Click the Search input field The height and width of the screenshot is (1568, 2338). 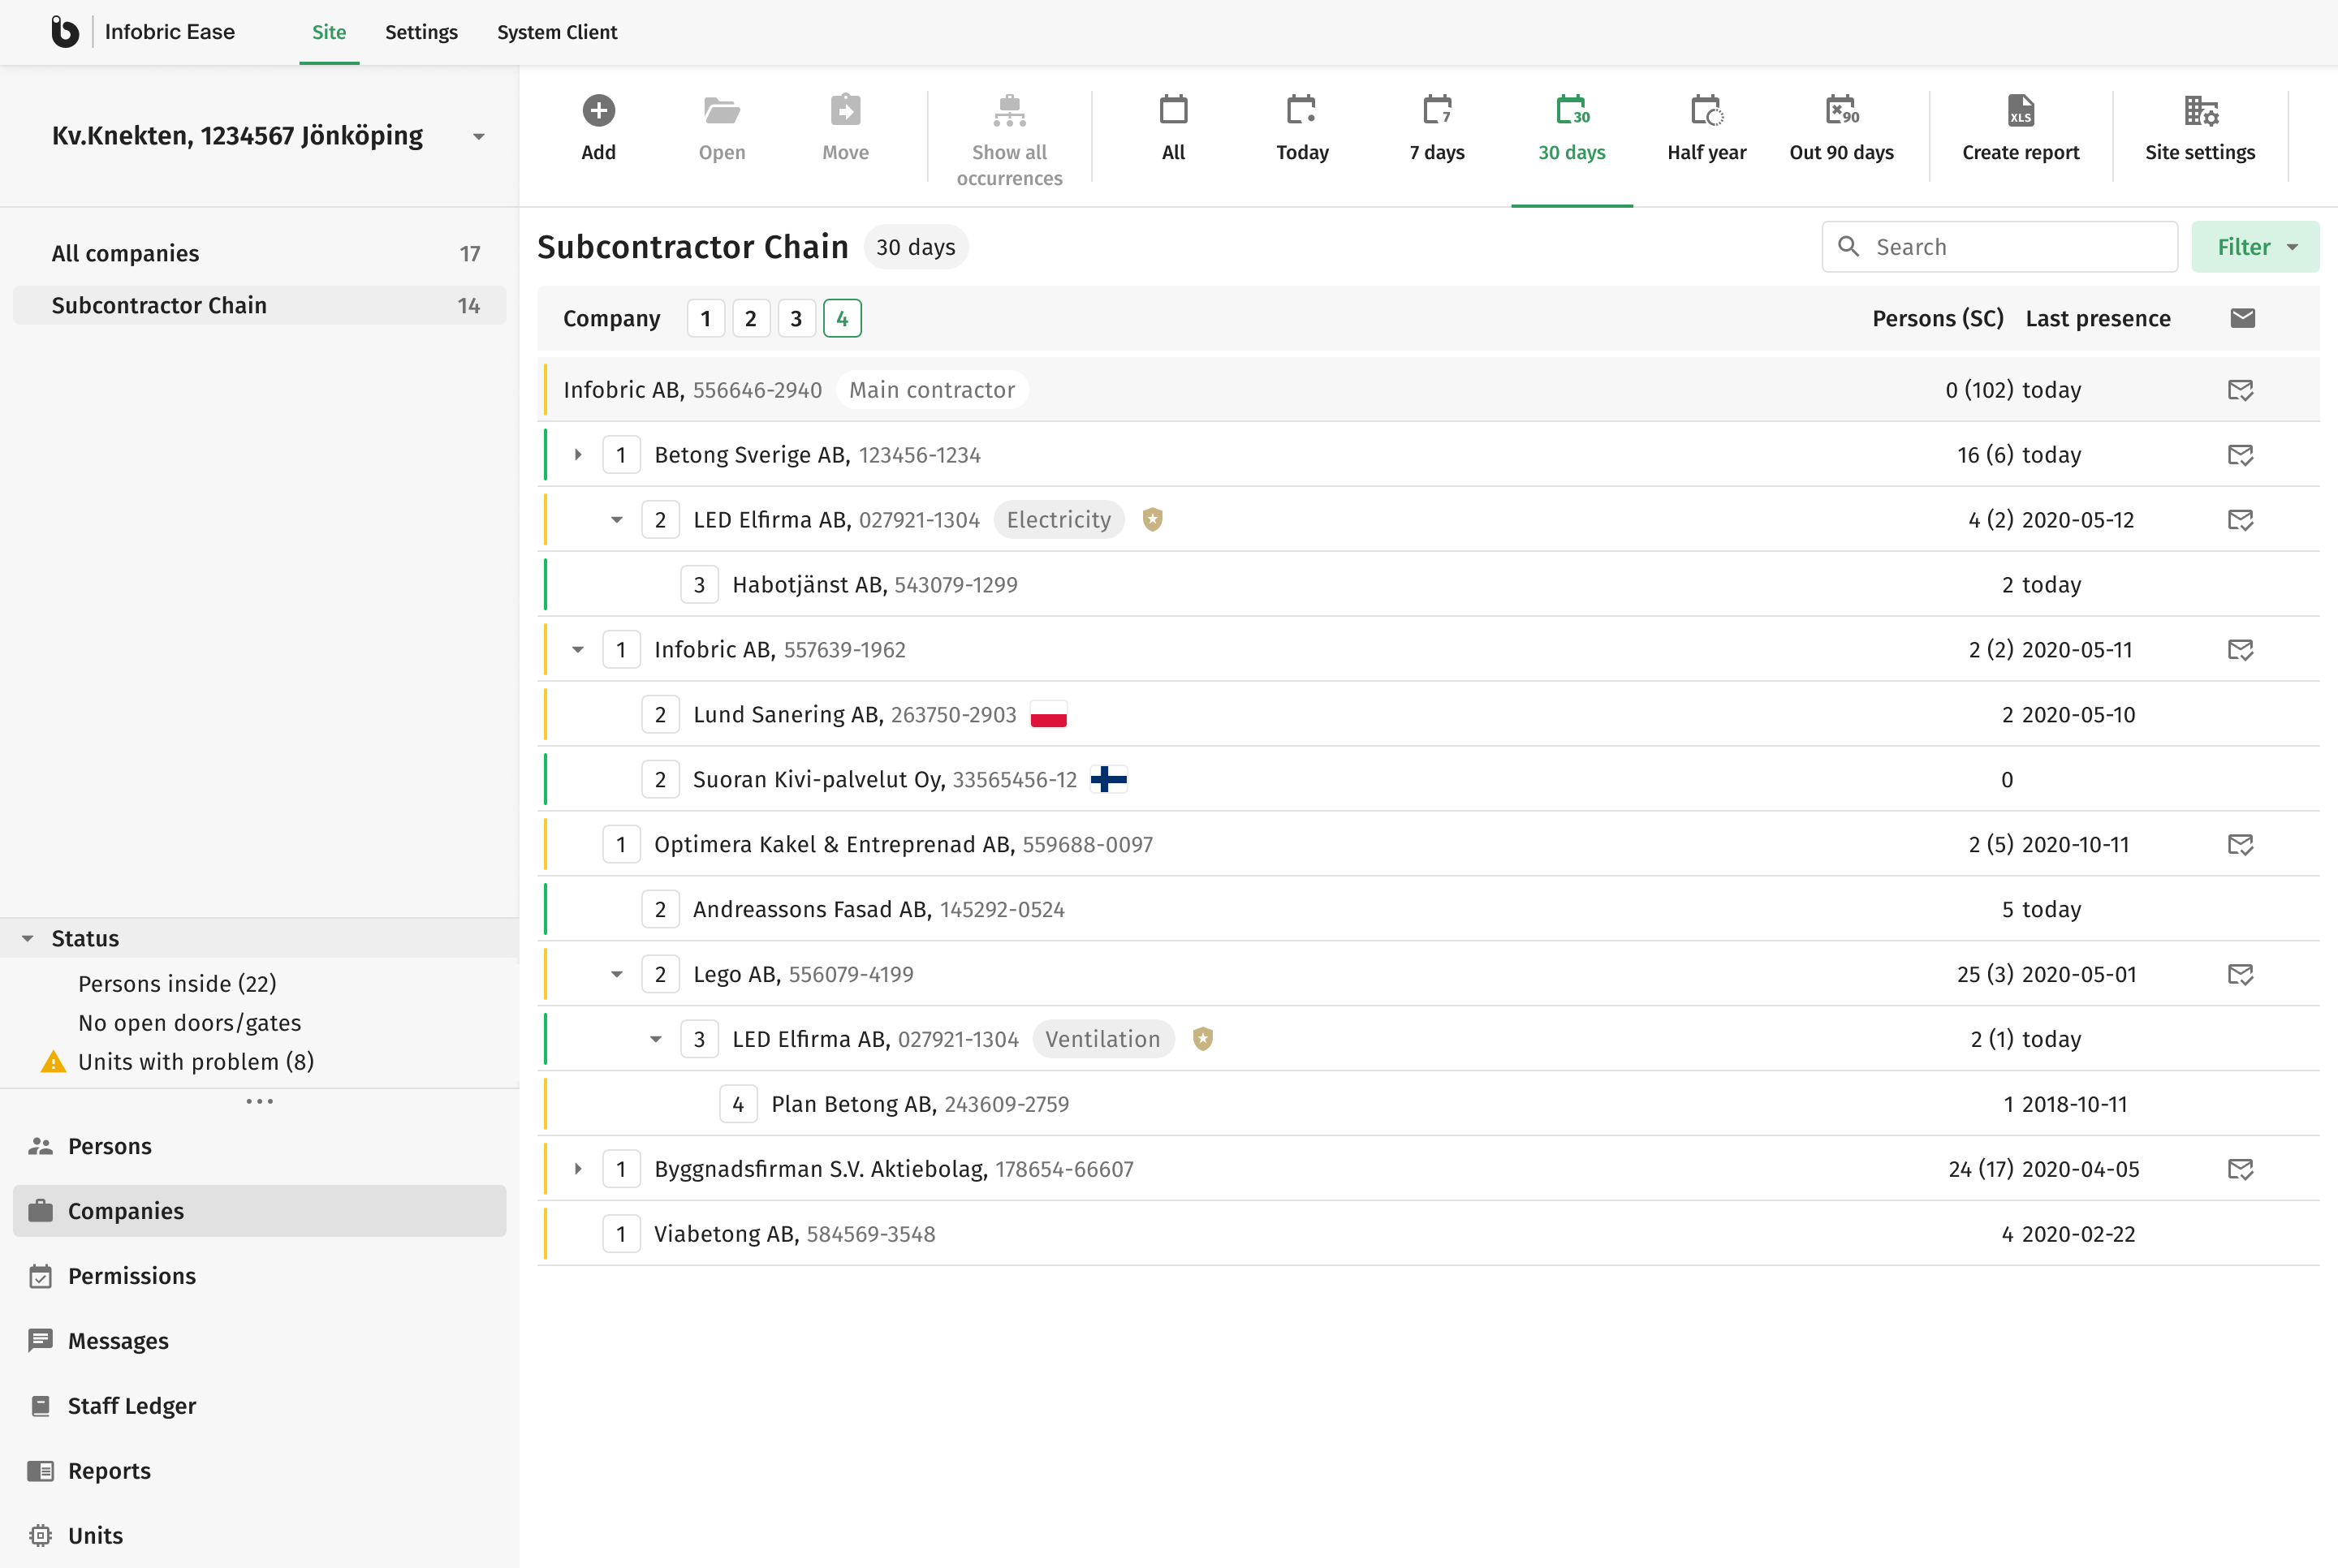pyautogui.click(x=2000, y=247)
